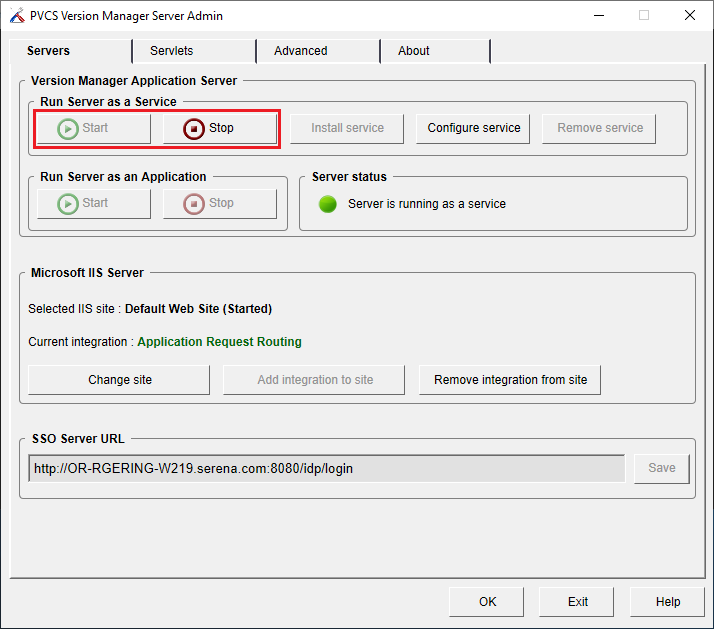
Task: Start the server as an application
Action: pyautogui.click(x=94, y=204)
